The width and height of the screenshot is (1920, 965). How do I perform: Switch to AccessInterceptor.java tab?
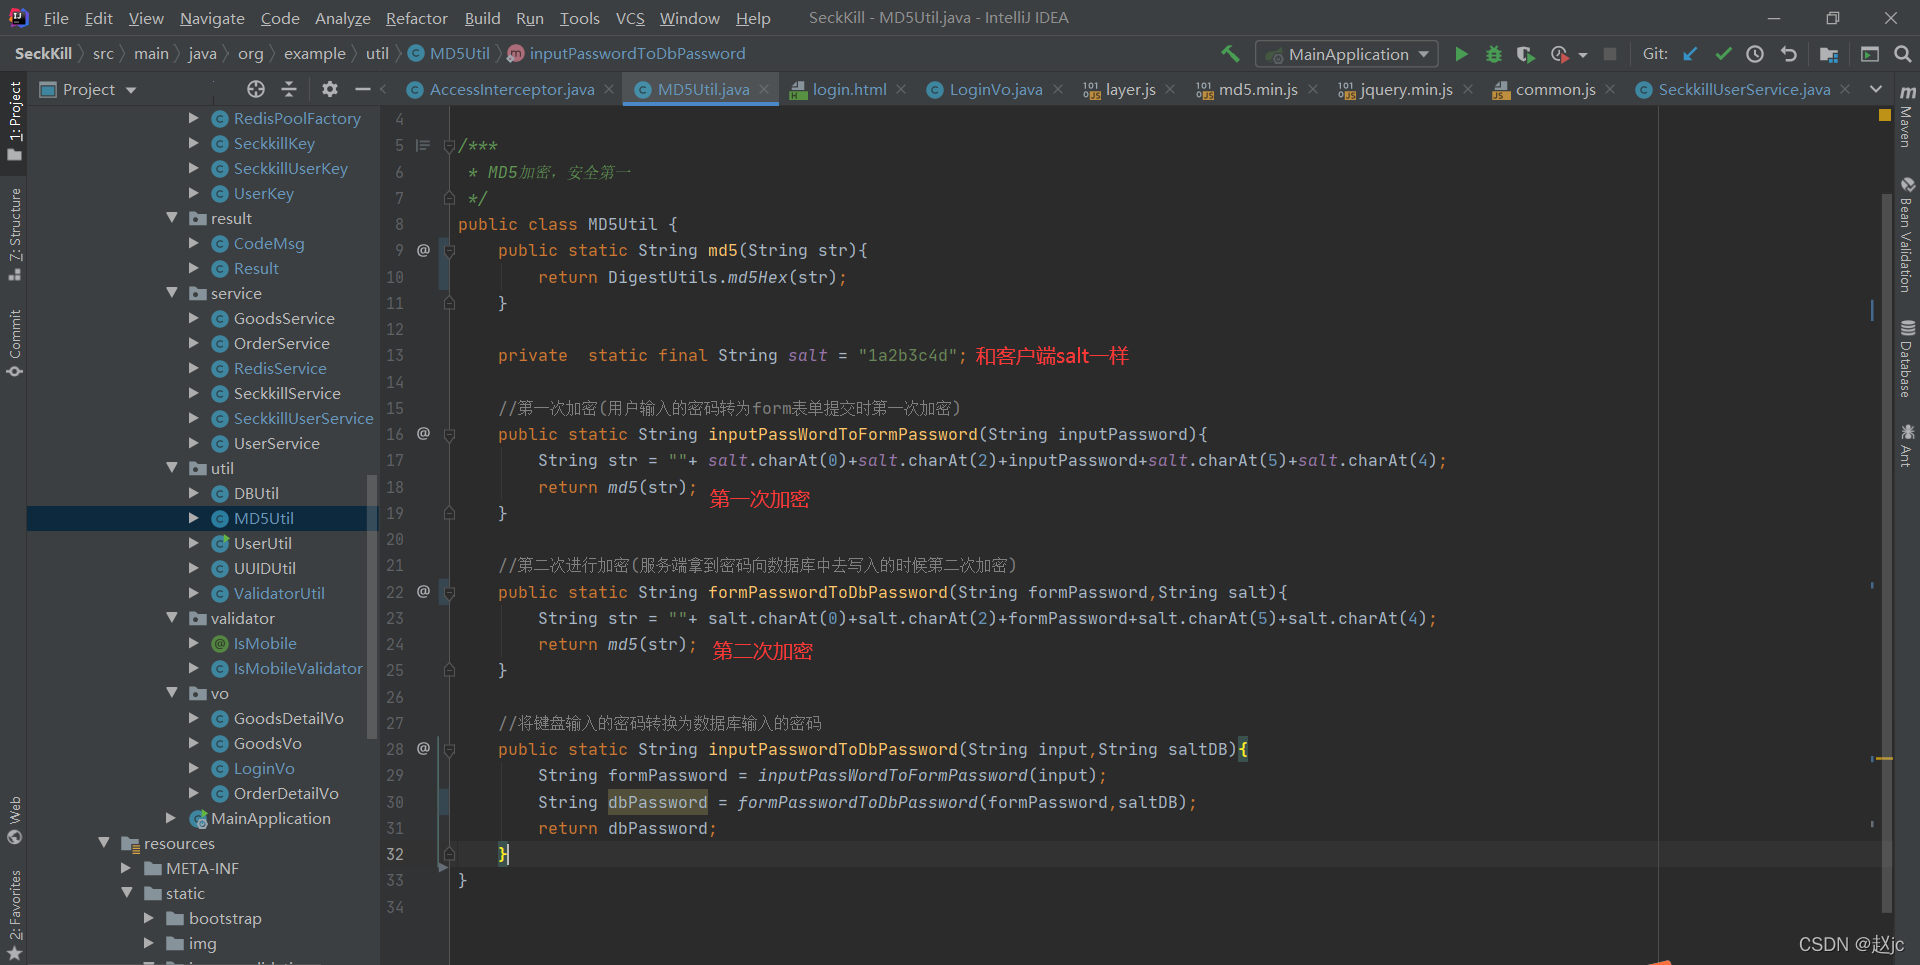pos(511,89)
